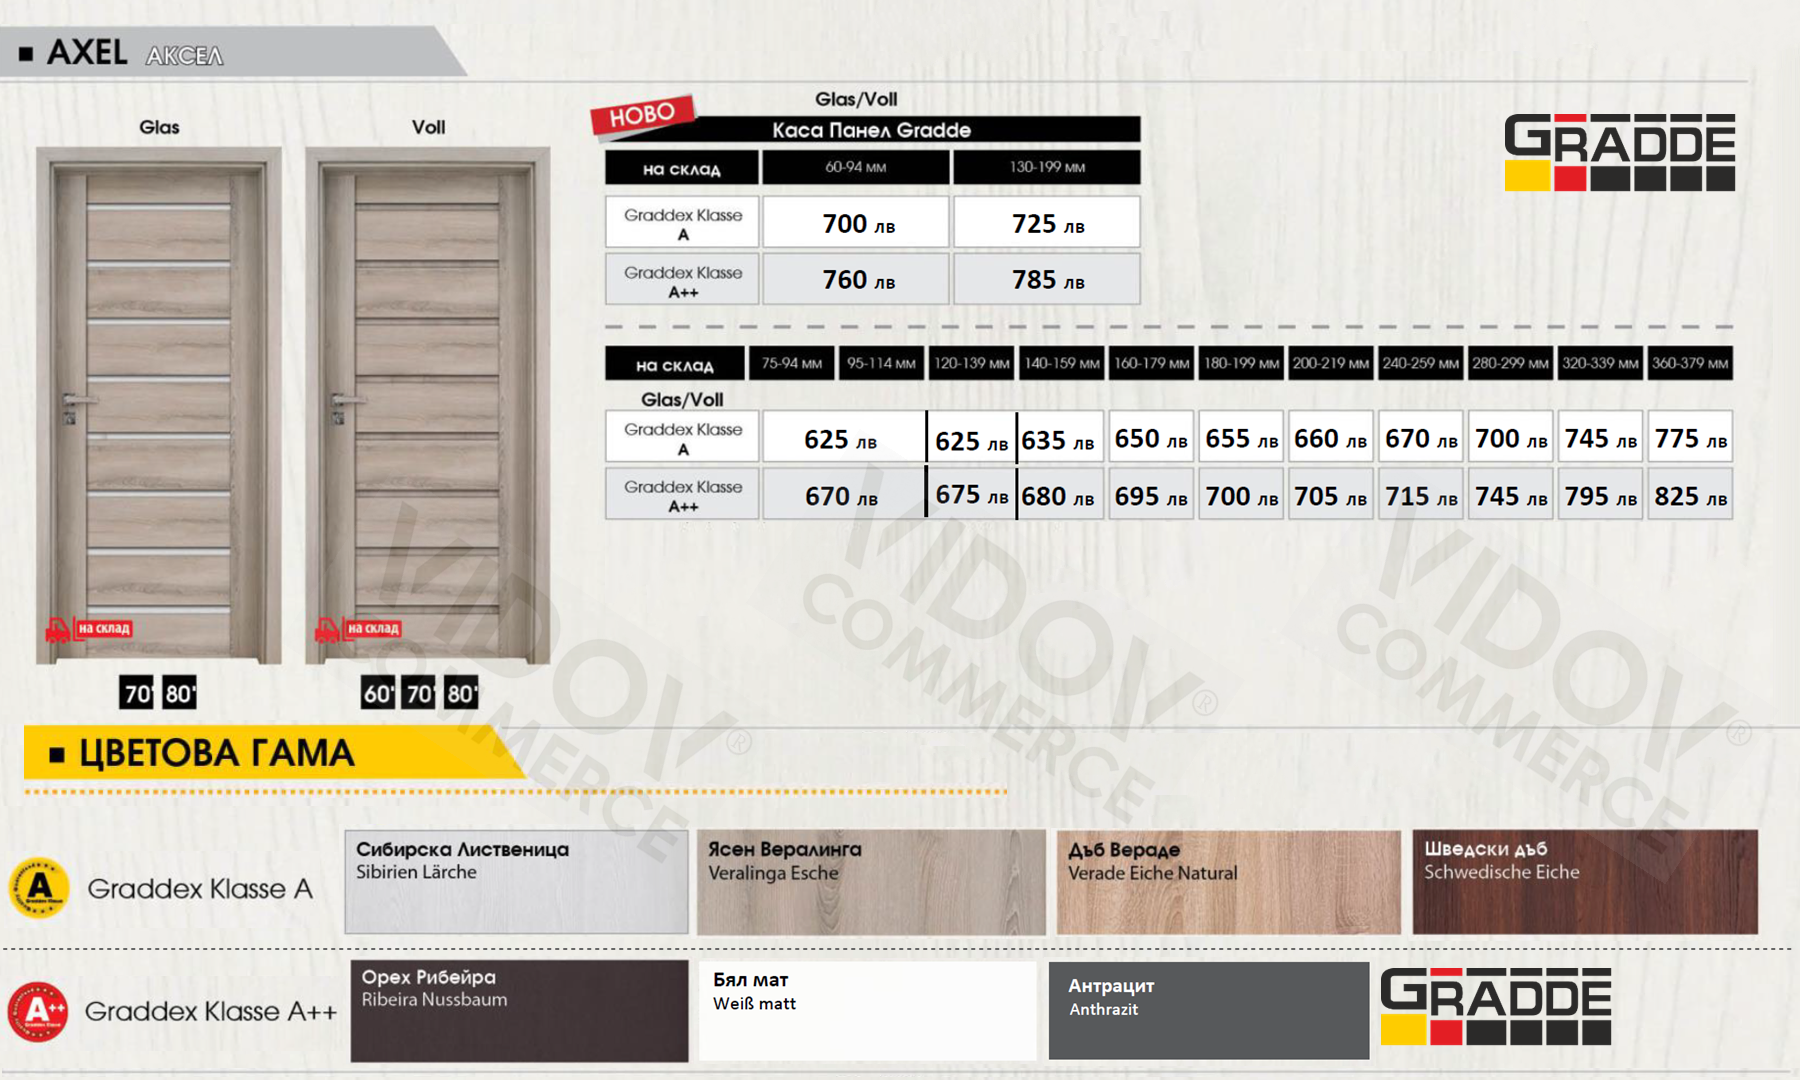The width and height of the screenshot is (1800, 1080).
Task: Click the Voll label above the right door
Action: (x=428, y=127)
